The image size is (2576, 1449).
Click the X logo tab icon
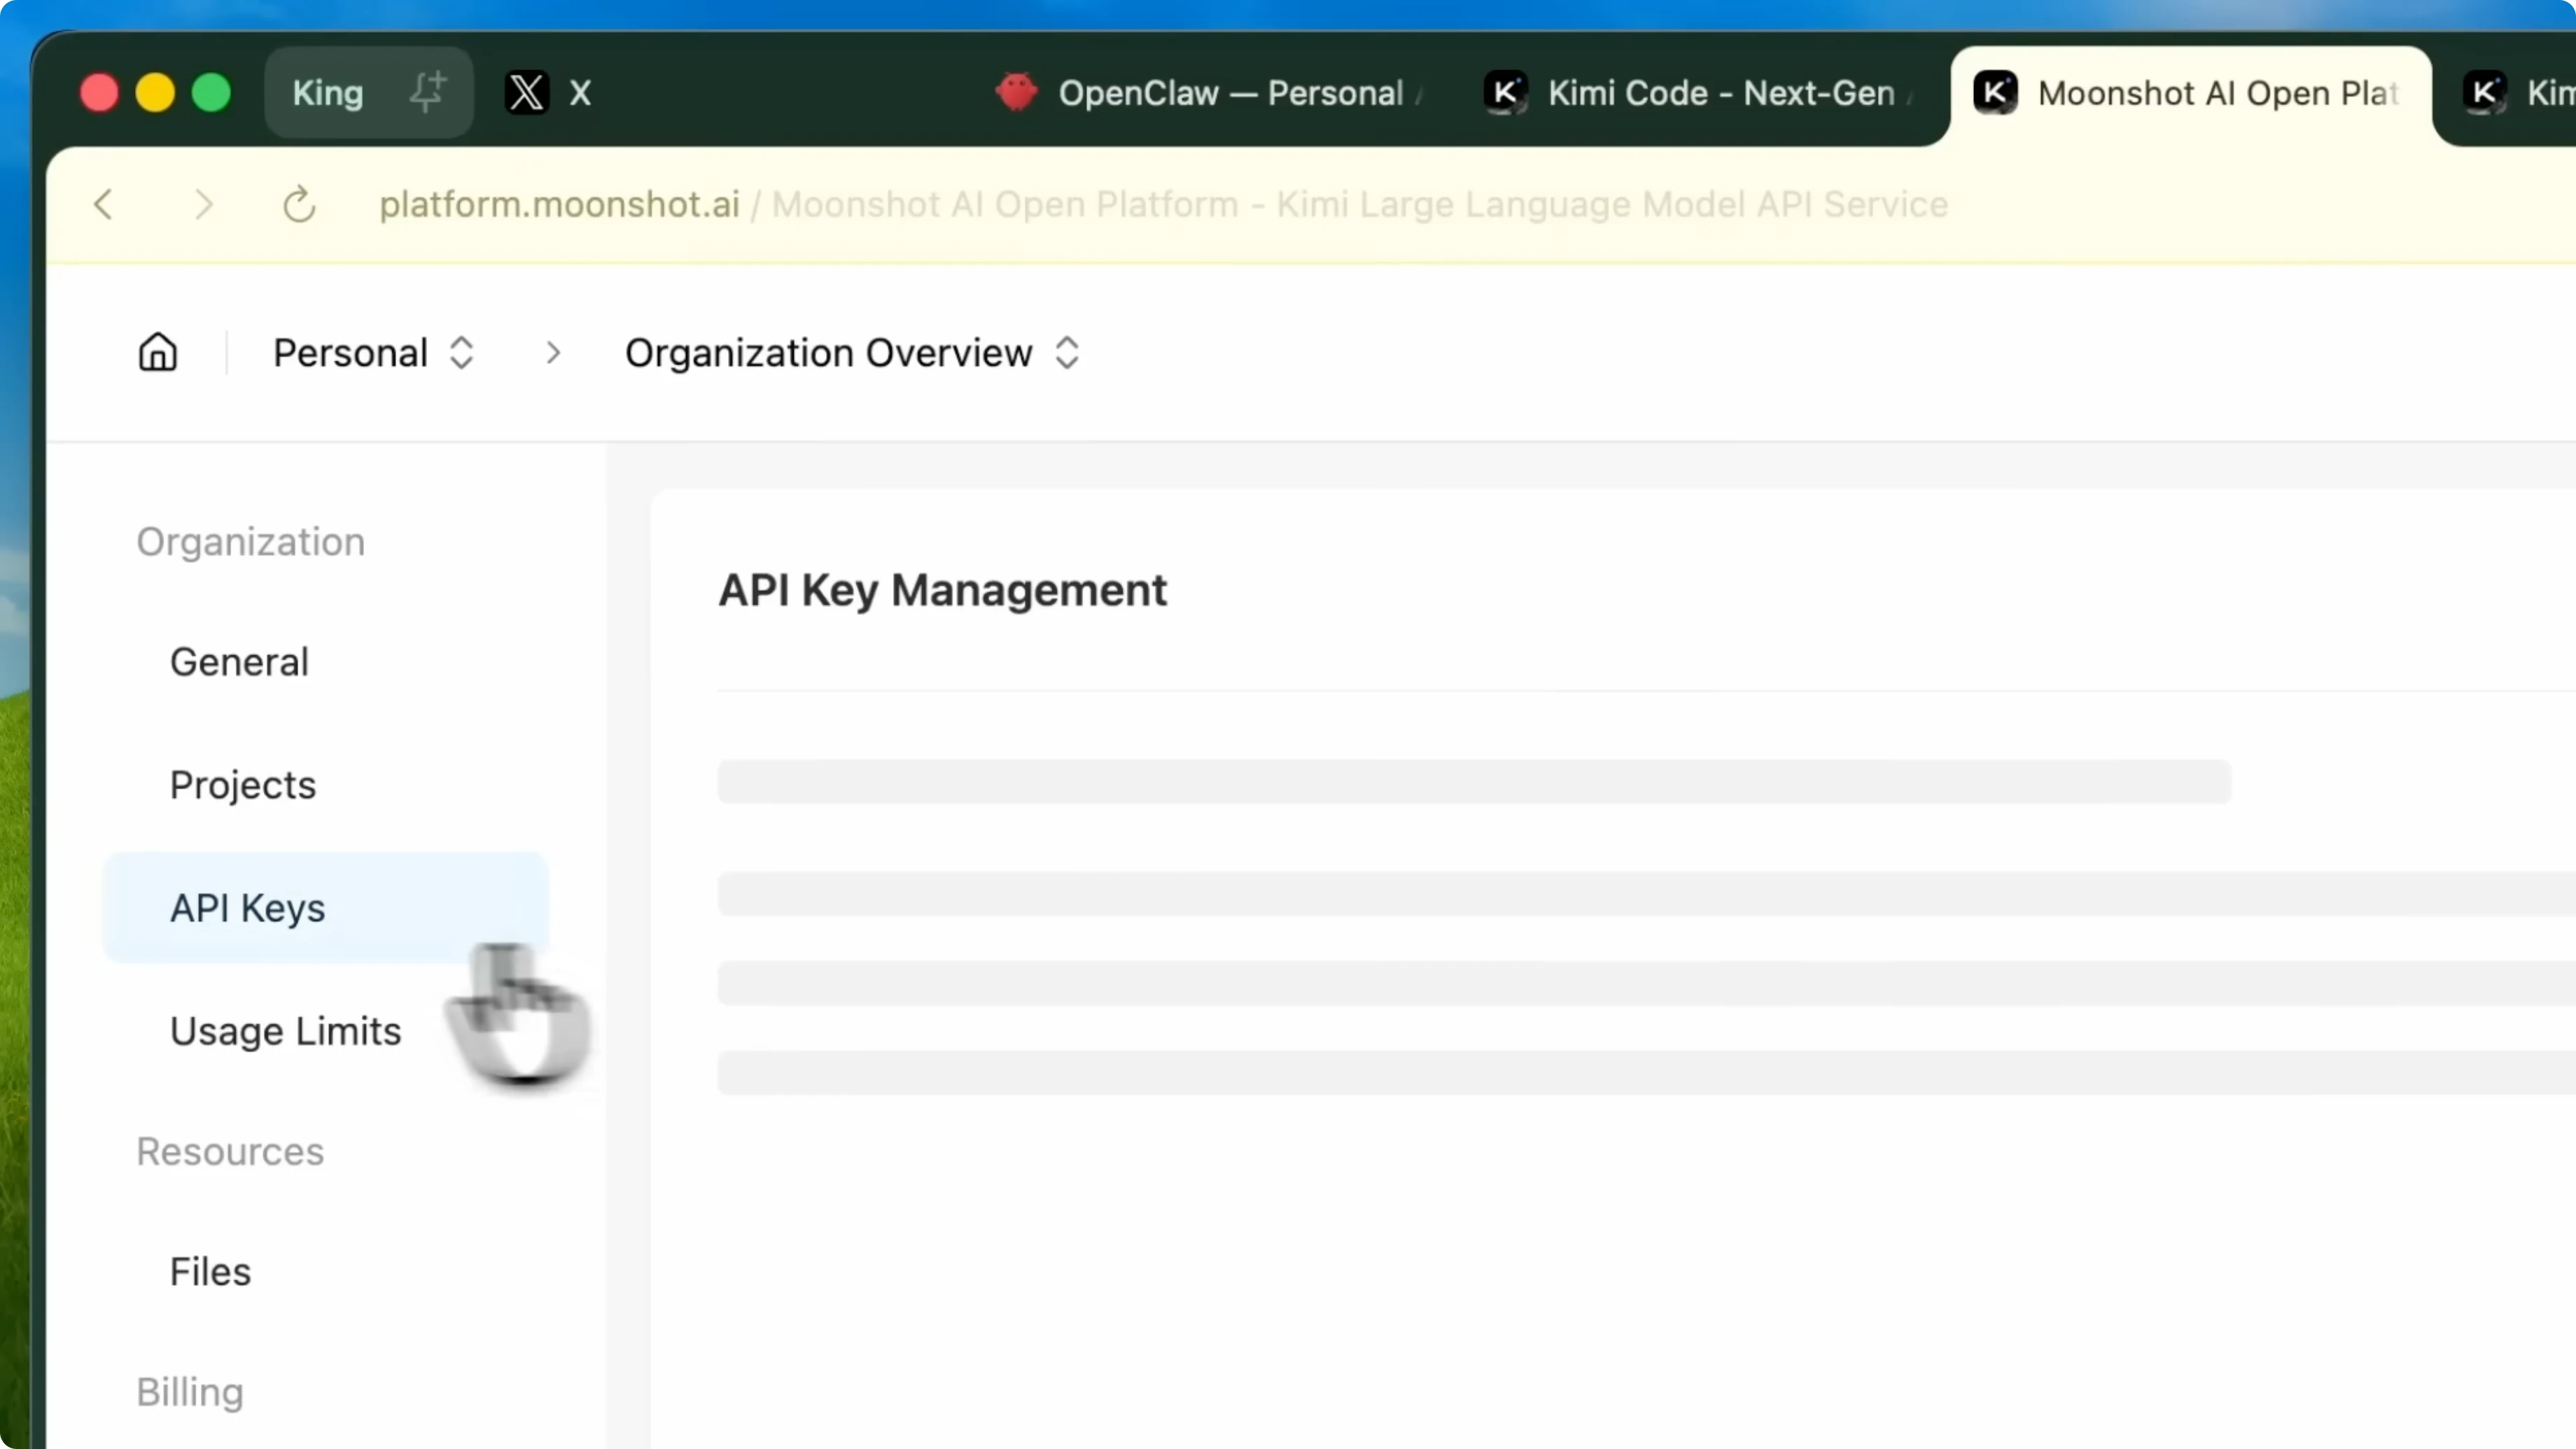(527, 93)
